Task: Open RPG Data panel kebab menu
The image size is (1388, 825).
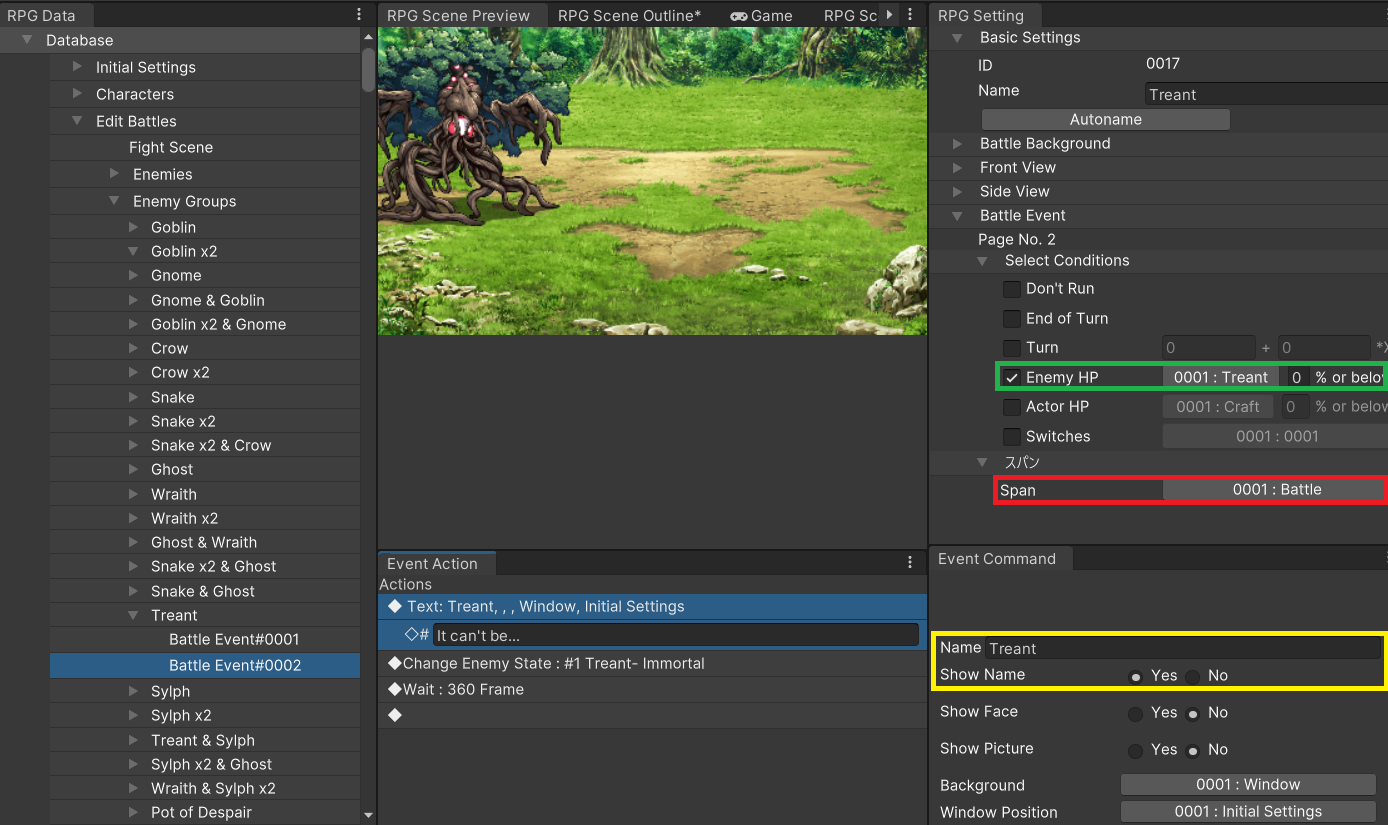Action: tap(359, 15)
